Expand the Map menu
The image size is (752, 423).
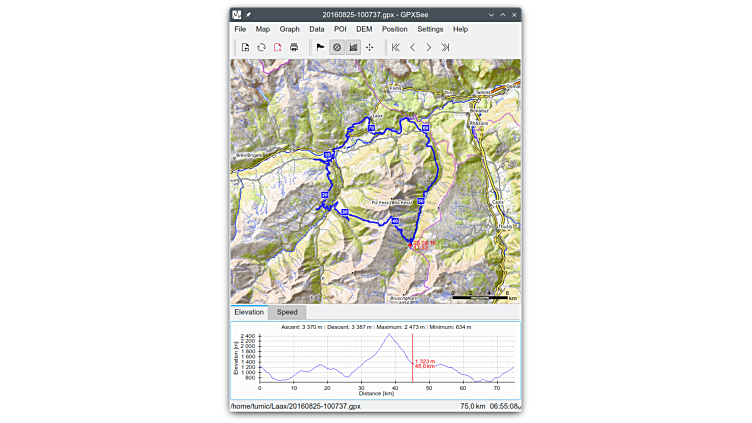tap(263, 29)
